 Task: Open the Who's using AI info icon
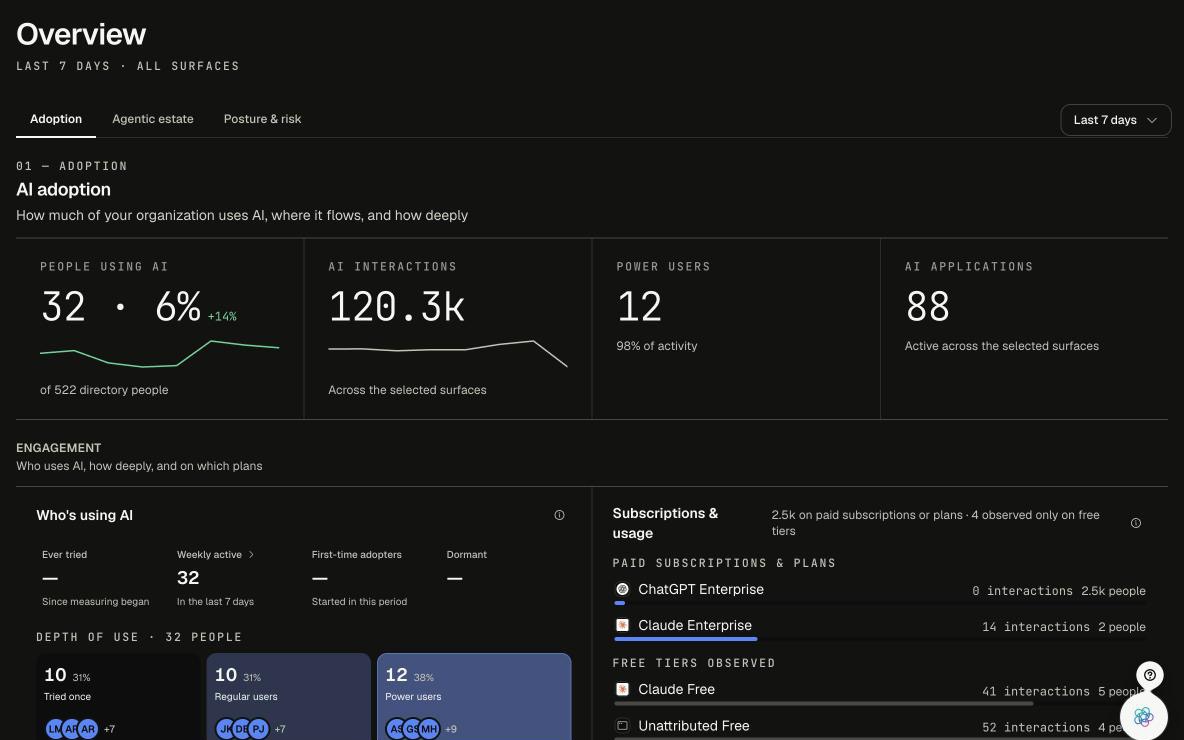(x=560, y=515)
